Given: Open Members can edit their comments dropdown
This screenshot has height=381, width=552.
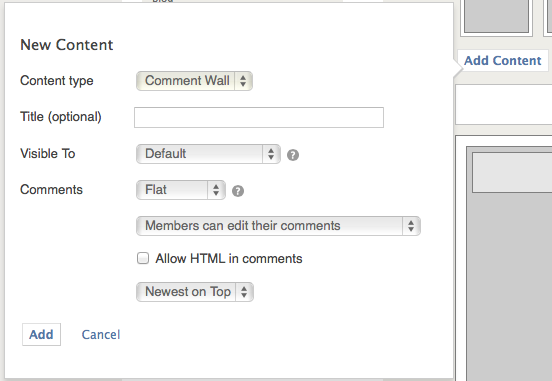Looking at the screenshot, I should click(x=278, y=226).
